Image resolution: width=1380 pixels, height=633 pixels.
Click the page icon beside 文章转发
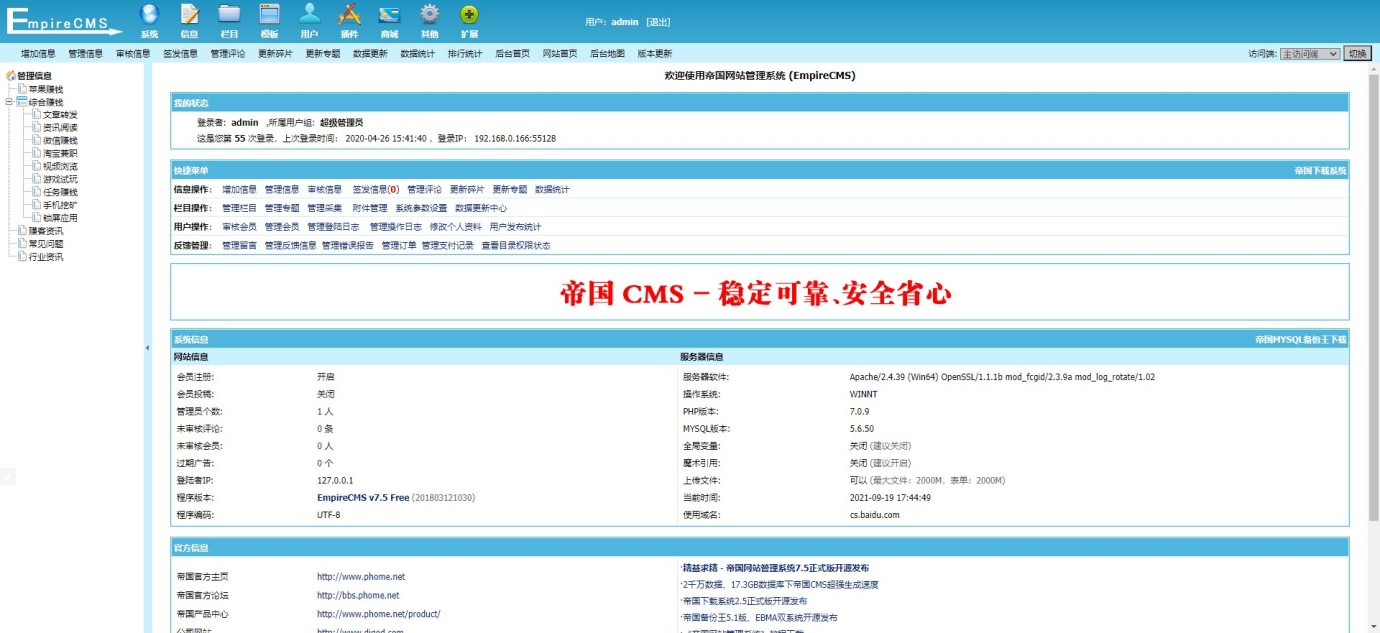click(x=36, y=115)
